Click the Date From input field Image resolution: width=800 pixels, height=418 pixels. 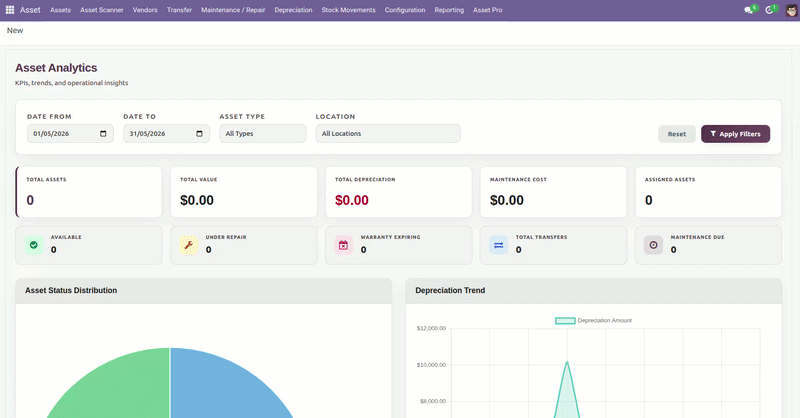(x=70, y=134)
